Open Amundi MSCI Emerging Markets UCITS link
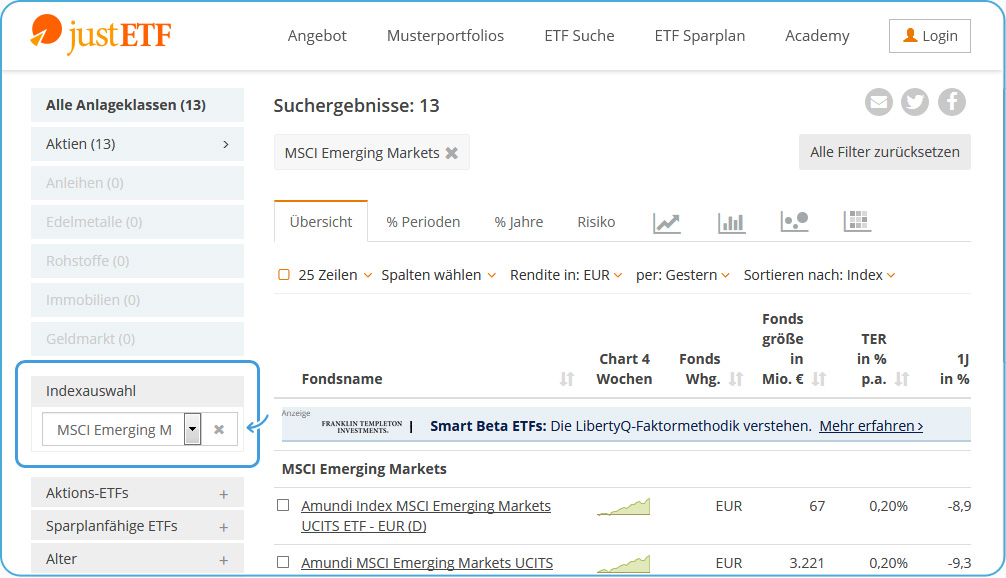The width and height of the screenshot is (1006, 578). tap(427, 563)
